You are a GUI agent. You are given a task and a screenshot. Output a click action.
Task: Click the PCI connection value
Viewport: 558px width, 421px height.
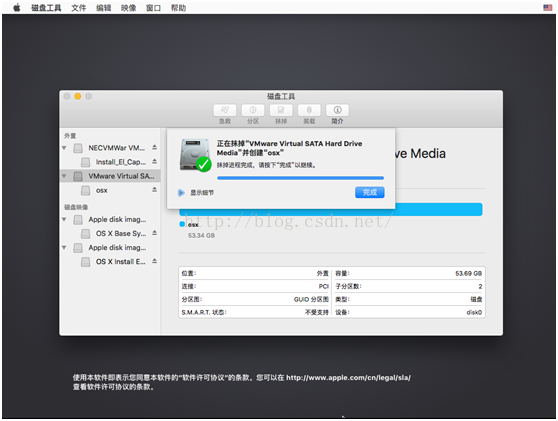[323, 286]
